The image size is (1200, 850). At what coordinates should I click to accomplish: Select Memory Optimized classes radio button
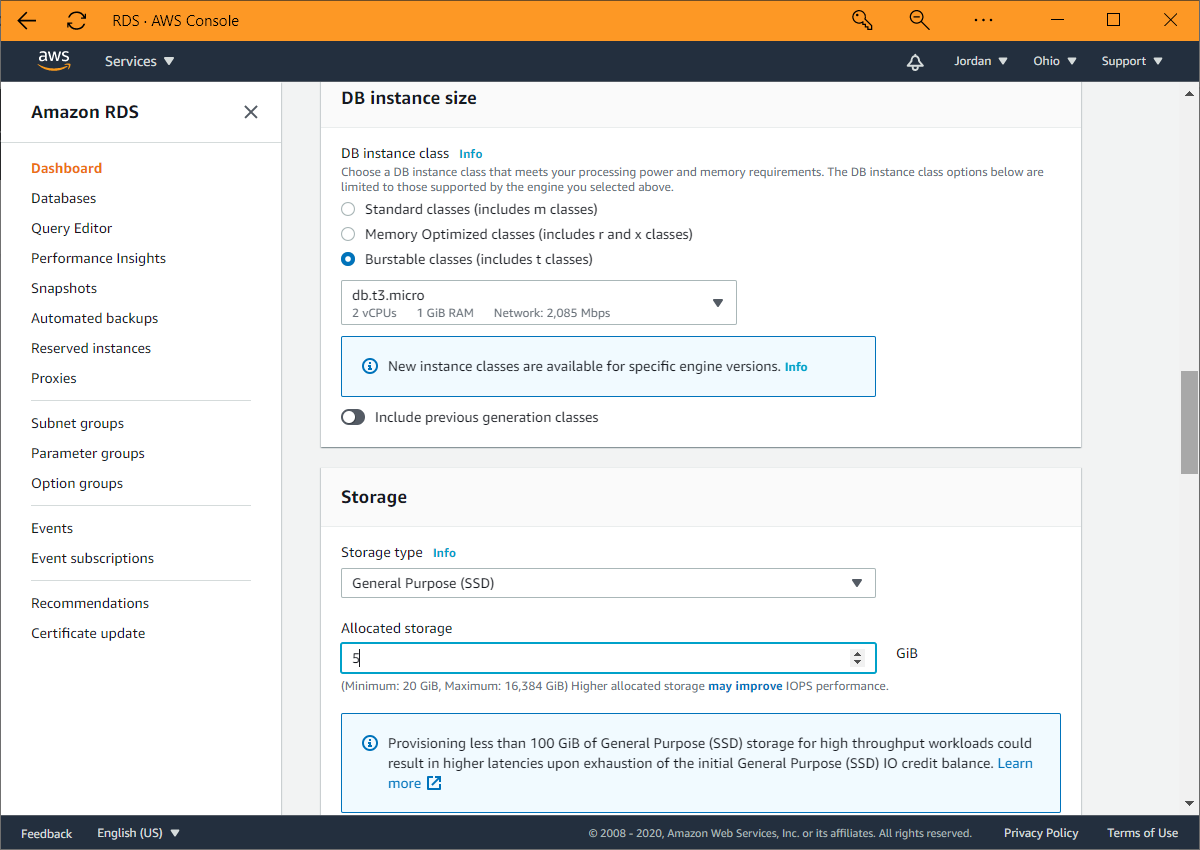click(x=348, y=234)
